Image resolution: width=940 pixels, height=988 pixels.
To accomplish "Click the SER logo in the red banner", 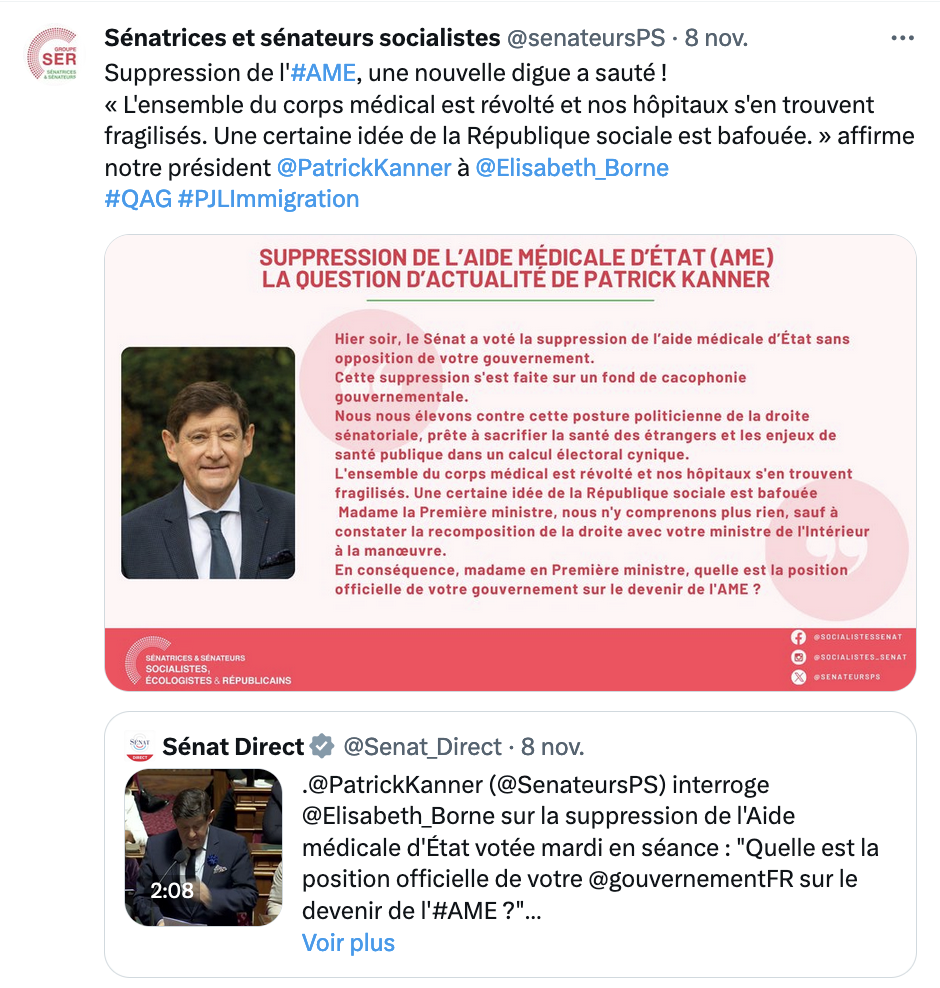I will click(208, 661).
